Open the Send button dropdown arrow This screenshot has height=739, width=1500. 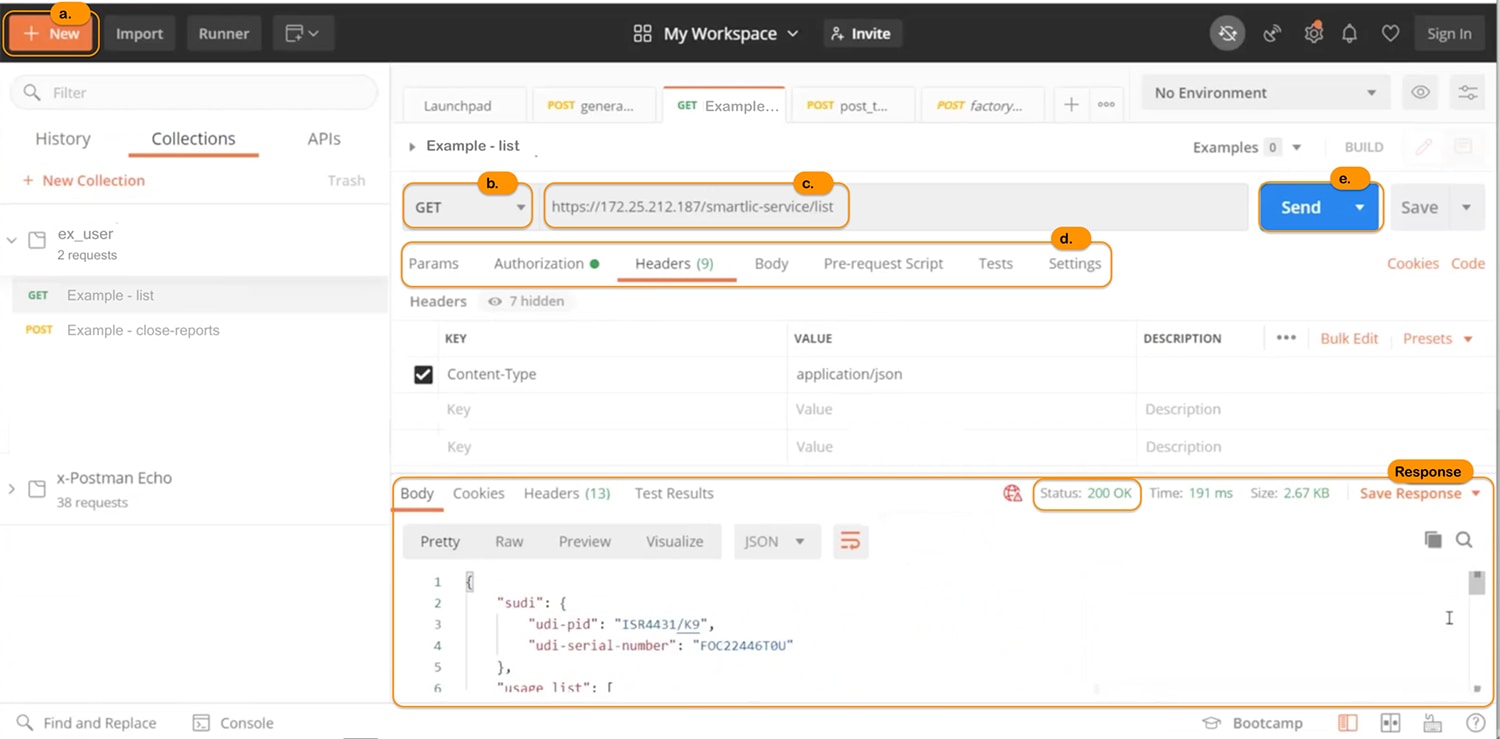click(x=1360, y=207)
